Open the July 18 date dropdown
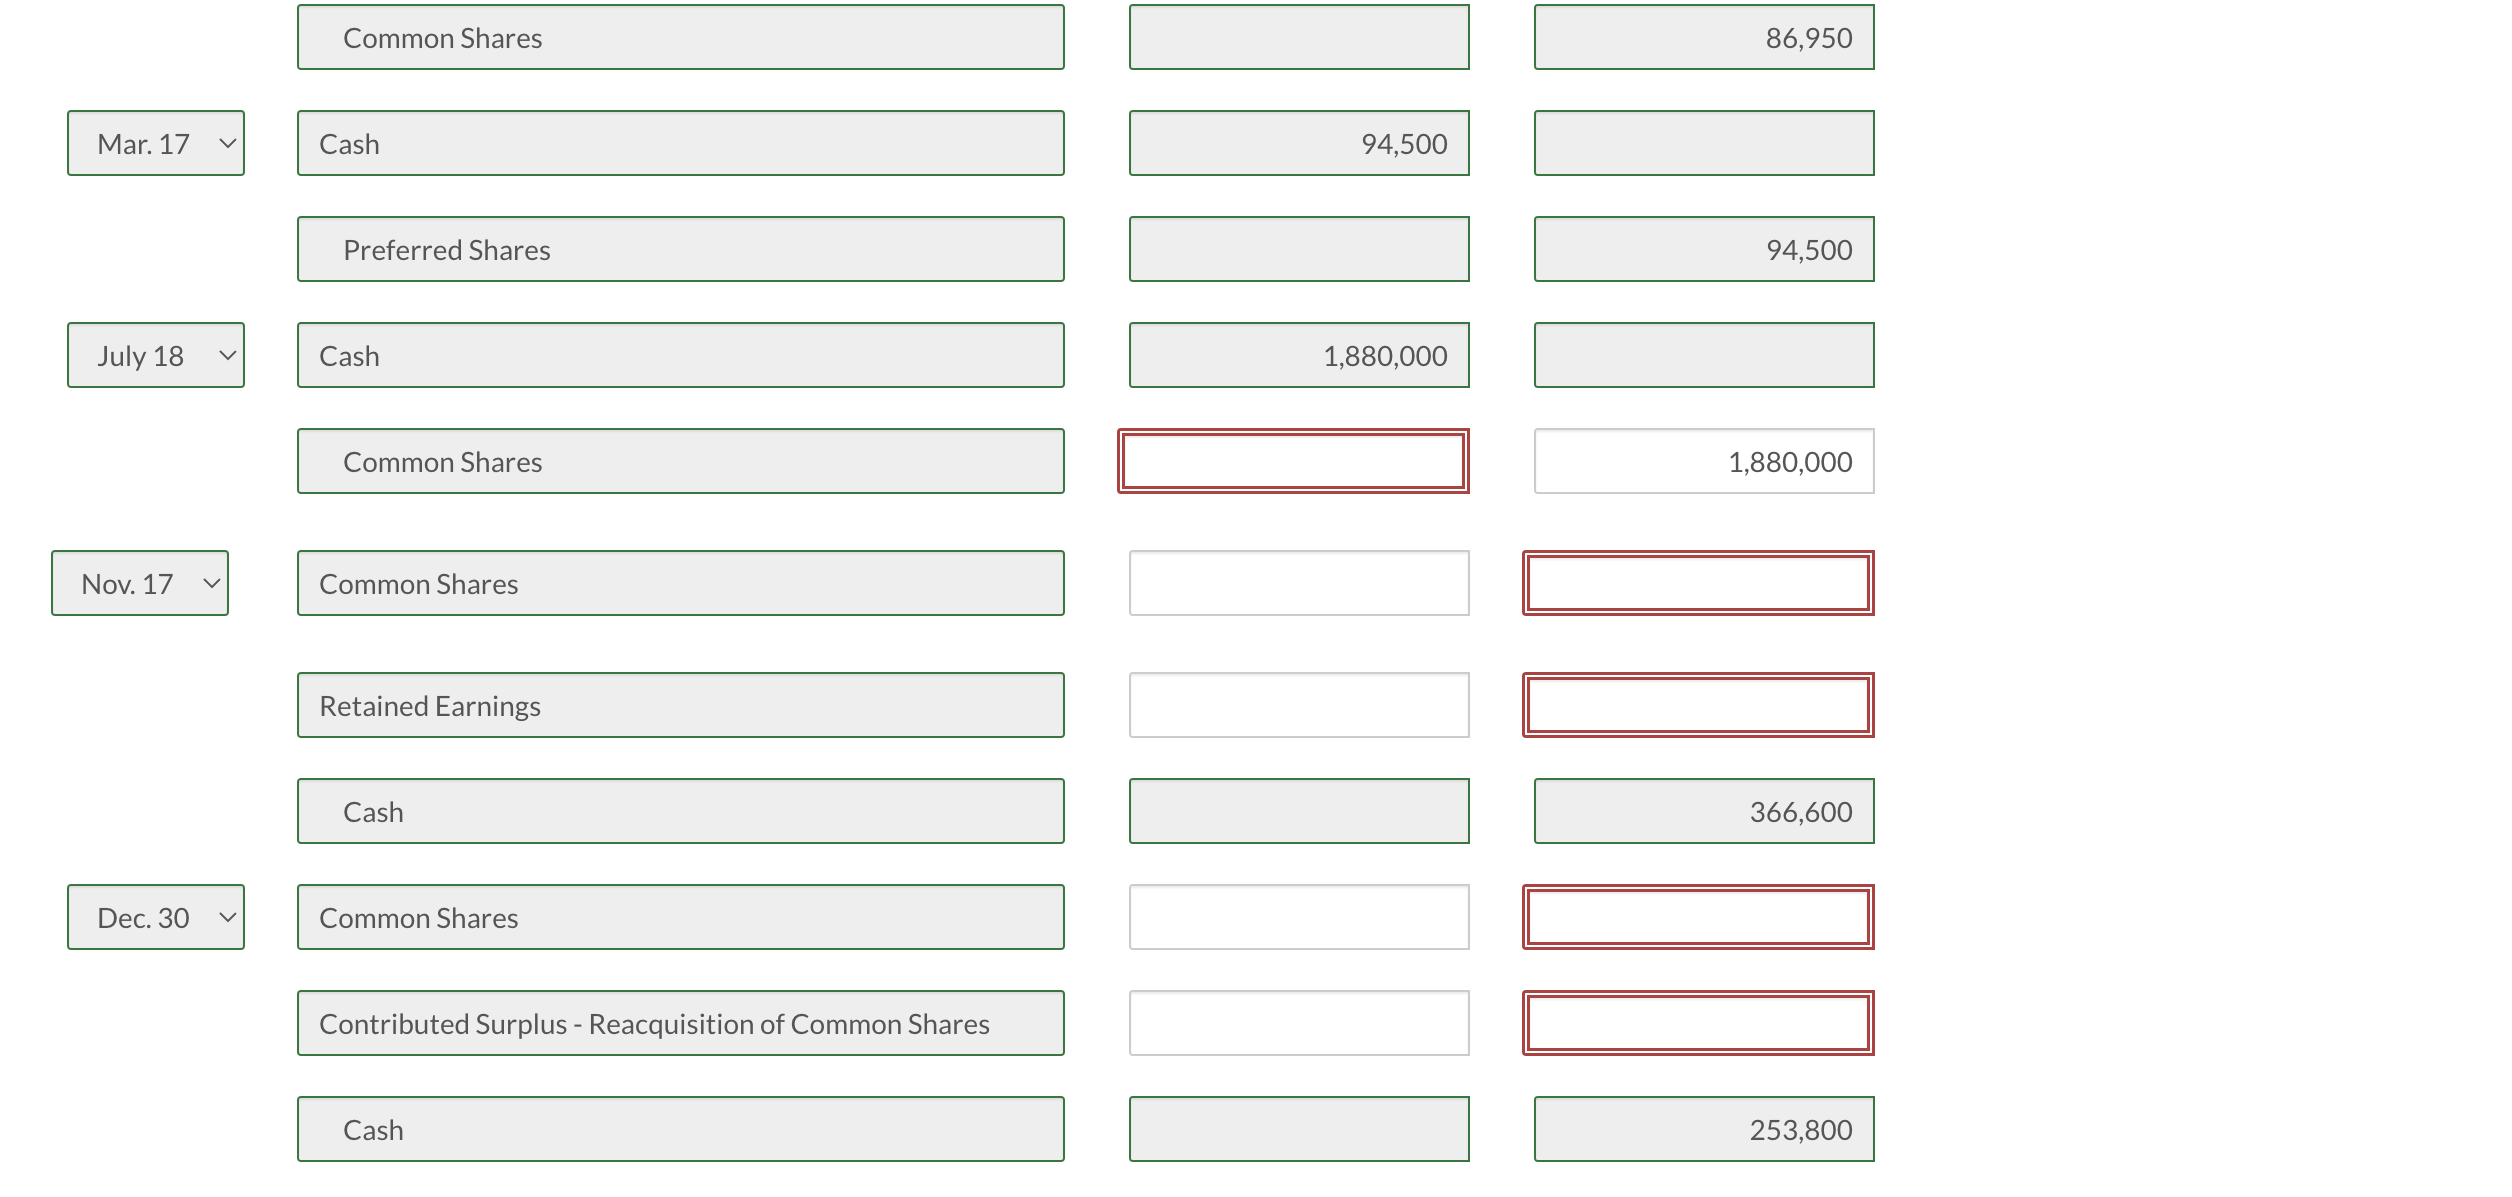Viewport: 2512px width, 1197px height. click(x=155, y=355)
